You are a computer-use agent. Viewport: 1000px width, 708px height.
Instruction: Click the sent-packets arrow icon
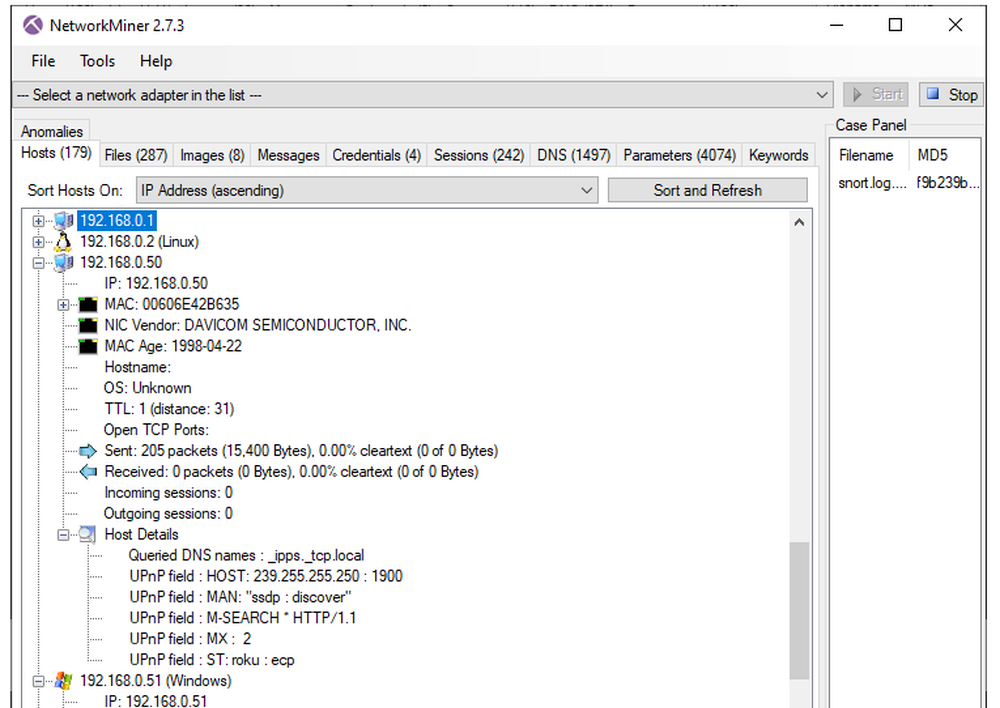88,451
